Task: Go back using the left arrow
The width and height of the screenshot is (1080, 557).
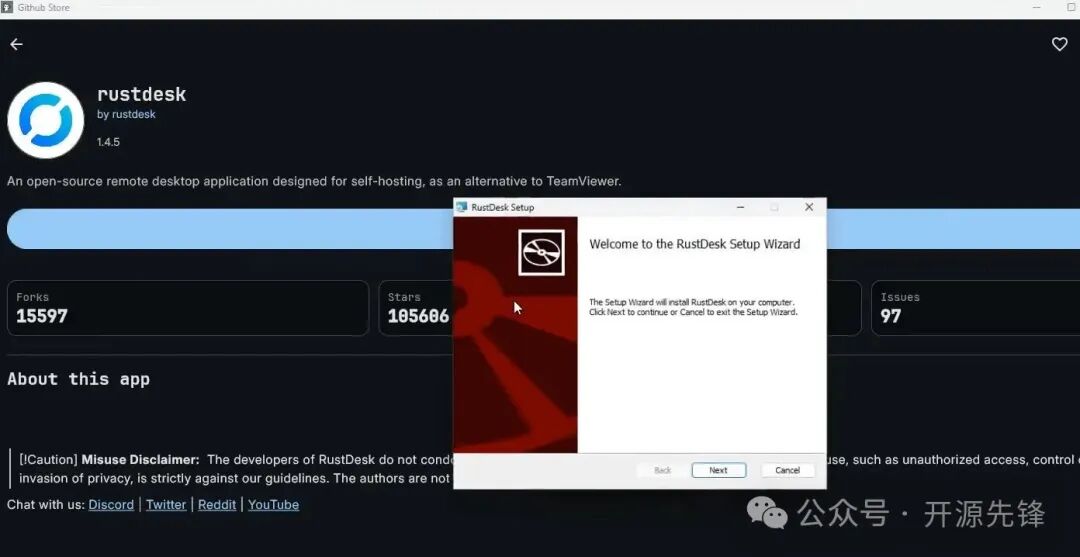Action: pyautogui.click(x=17, y=44)
